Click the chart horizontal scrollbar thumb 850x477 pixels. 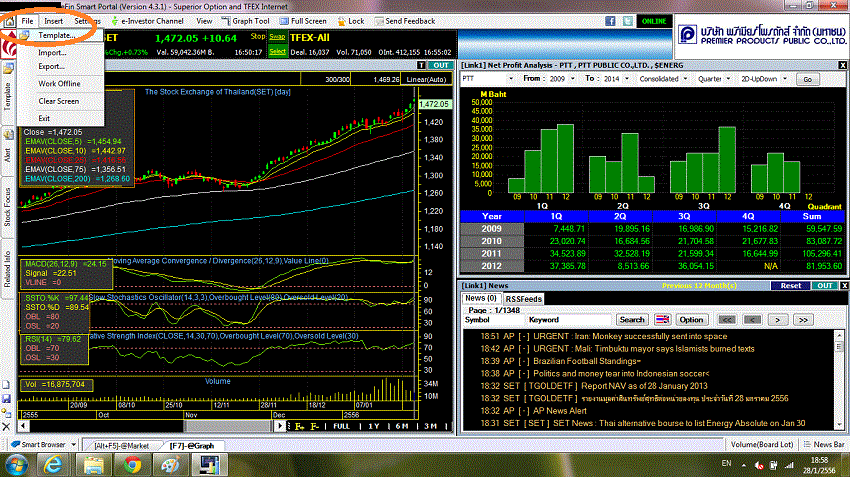[227, 426]
